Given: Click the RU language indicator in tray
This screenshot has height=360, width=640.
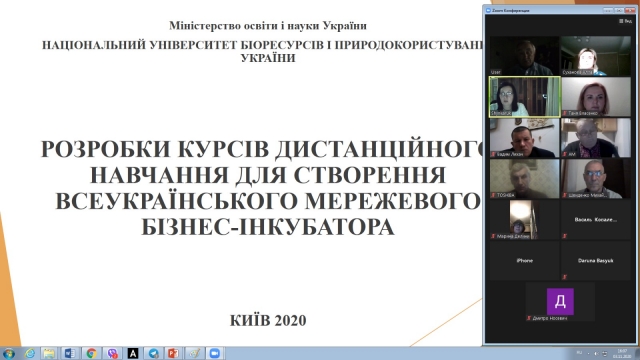Looking at the screenshot, I should [579, 353].
